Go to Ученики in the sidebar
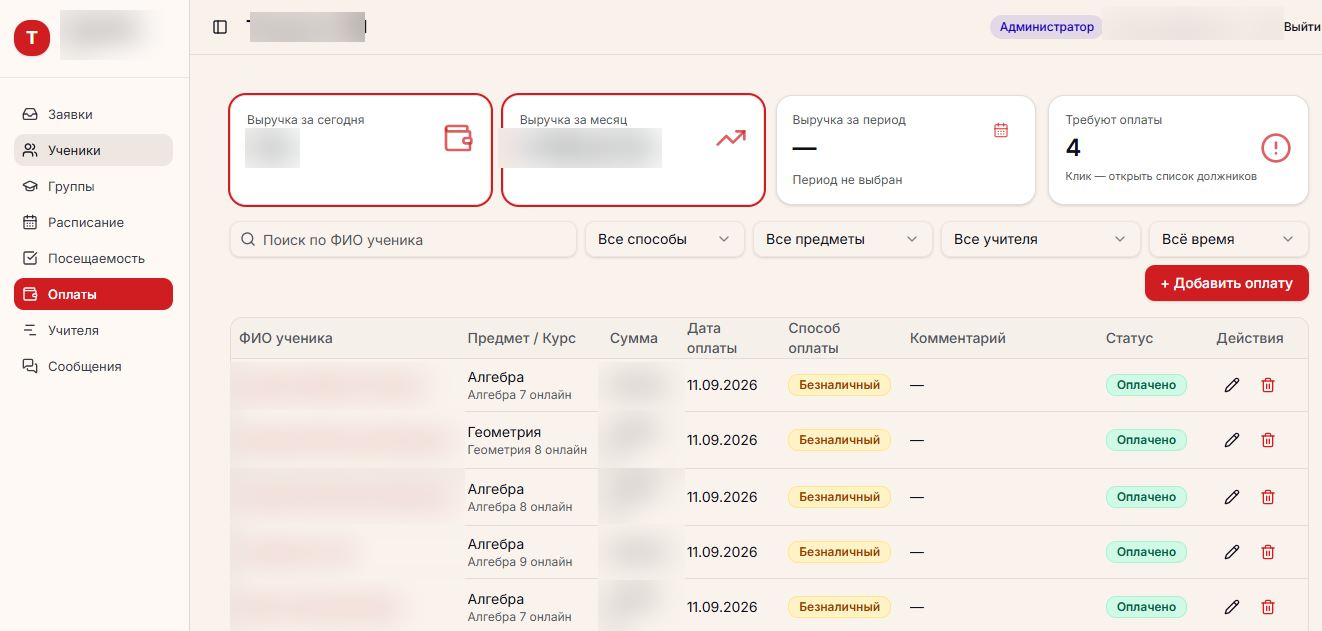The image size is (1322, 631). pos(93,151)
